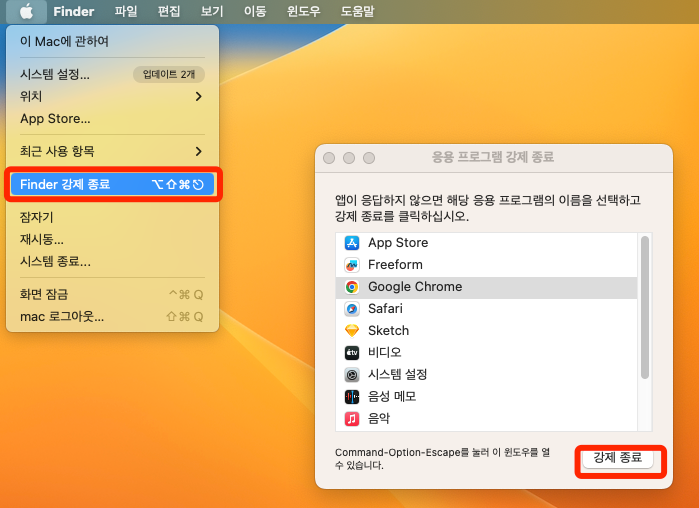Image resolution: width=699 pixels, height=508 pixels.
Task: Select 화면 잠금 menu item
Action: [x=112, y=295]
